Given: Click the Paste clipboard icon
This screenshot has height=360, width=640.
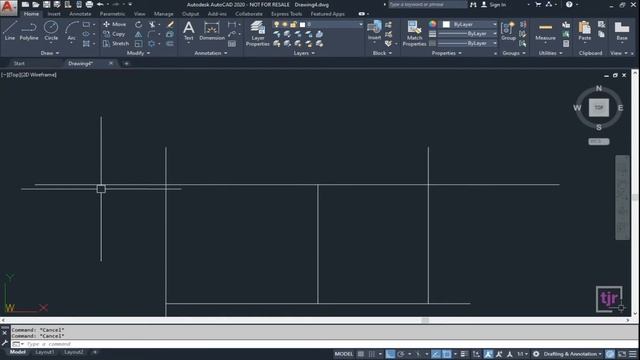Looking at the screenshot, I should (584, 31).
